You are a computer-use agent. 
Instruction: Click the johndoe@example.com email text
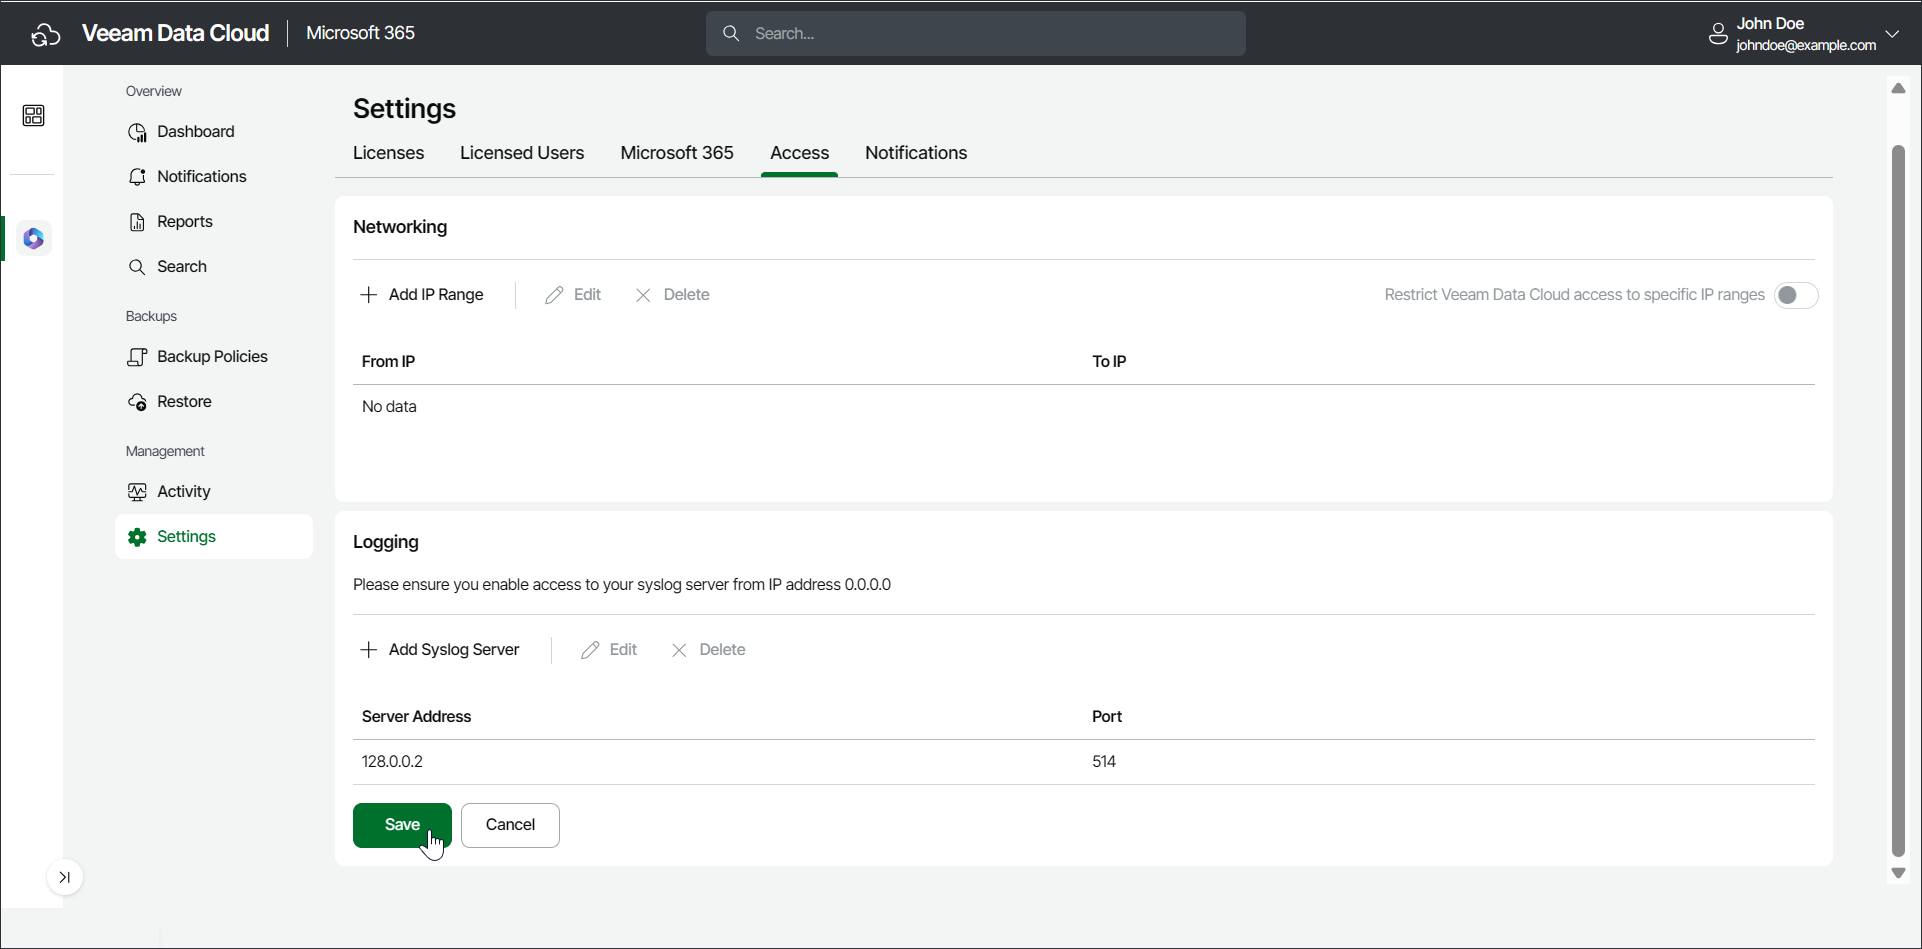1806,45
